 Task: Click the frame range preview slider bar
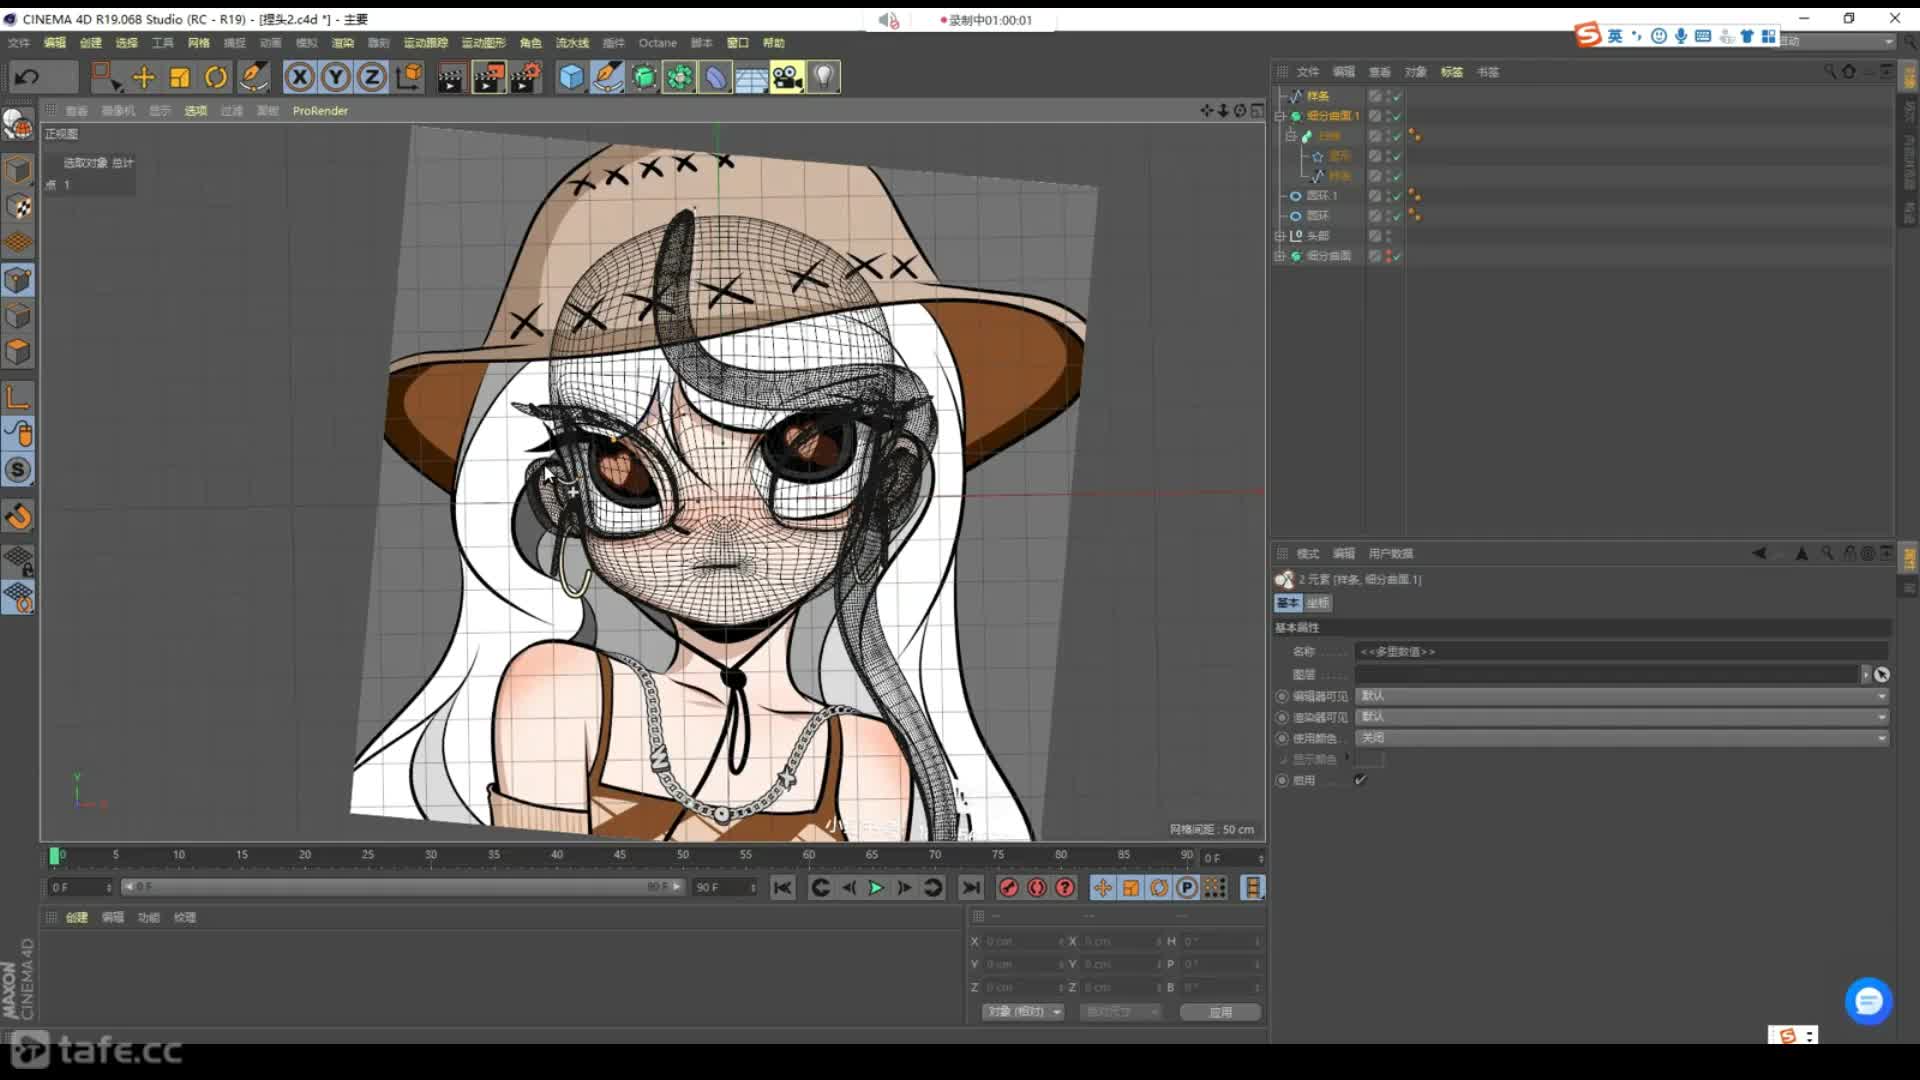point(403,887)
